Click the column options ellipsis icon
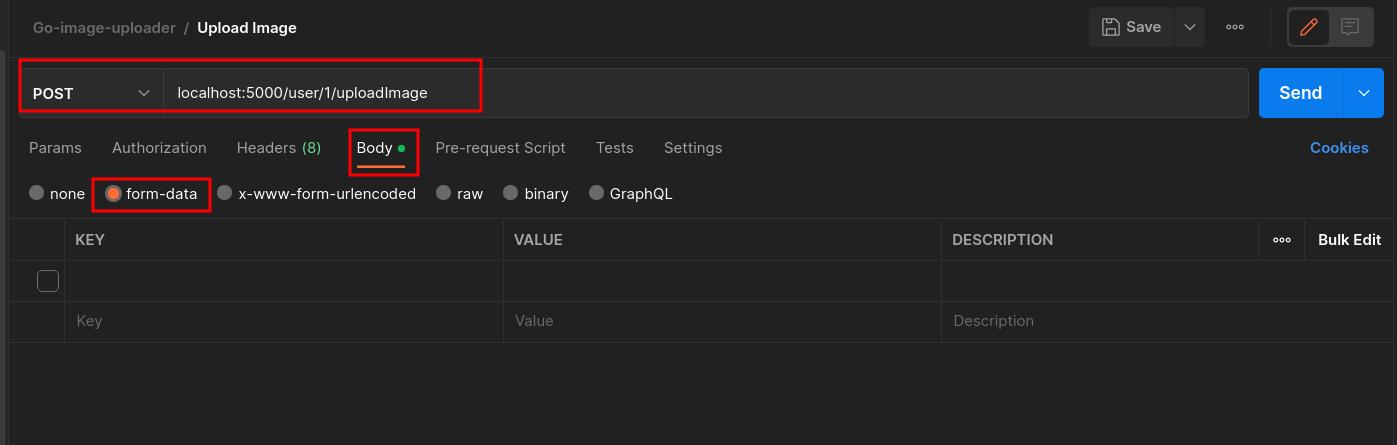 click(1281, 240)
